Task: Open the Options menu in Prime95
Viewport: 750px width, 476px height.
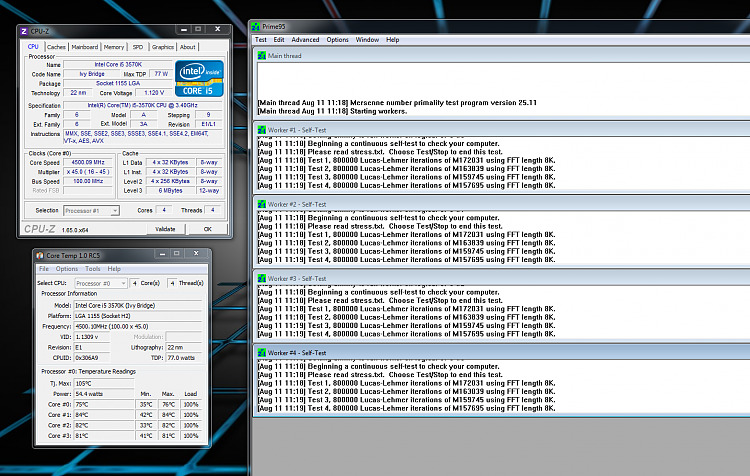Action: pyautogui.click(x=337, y=40)
